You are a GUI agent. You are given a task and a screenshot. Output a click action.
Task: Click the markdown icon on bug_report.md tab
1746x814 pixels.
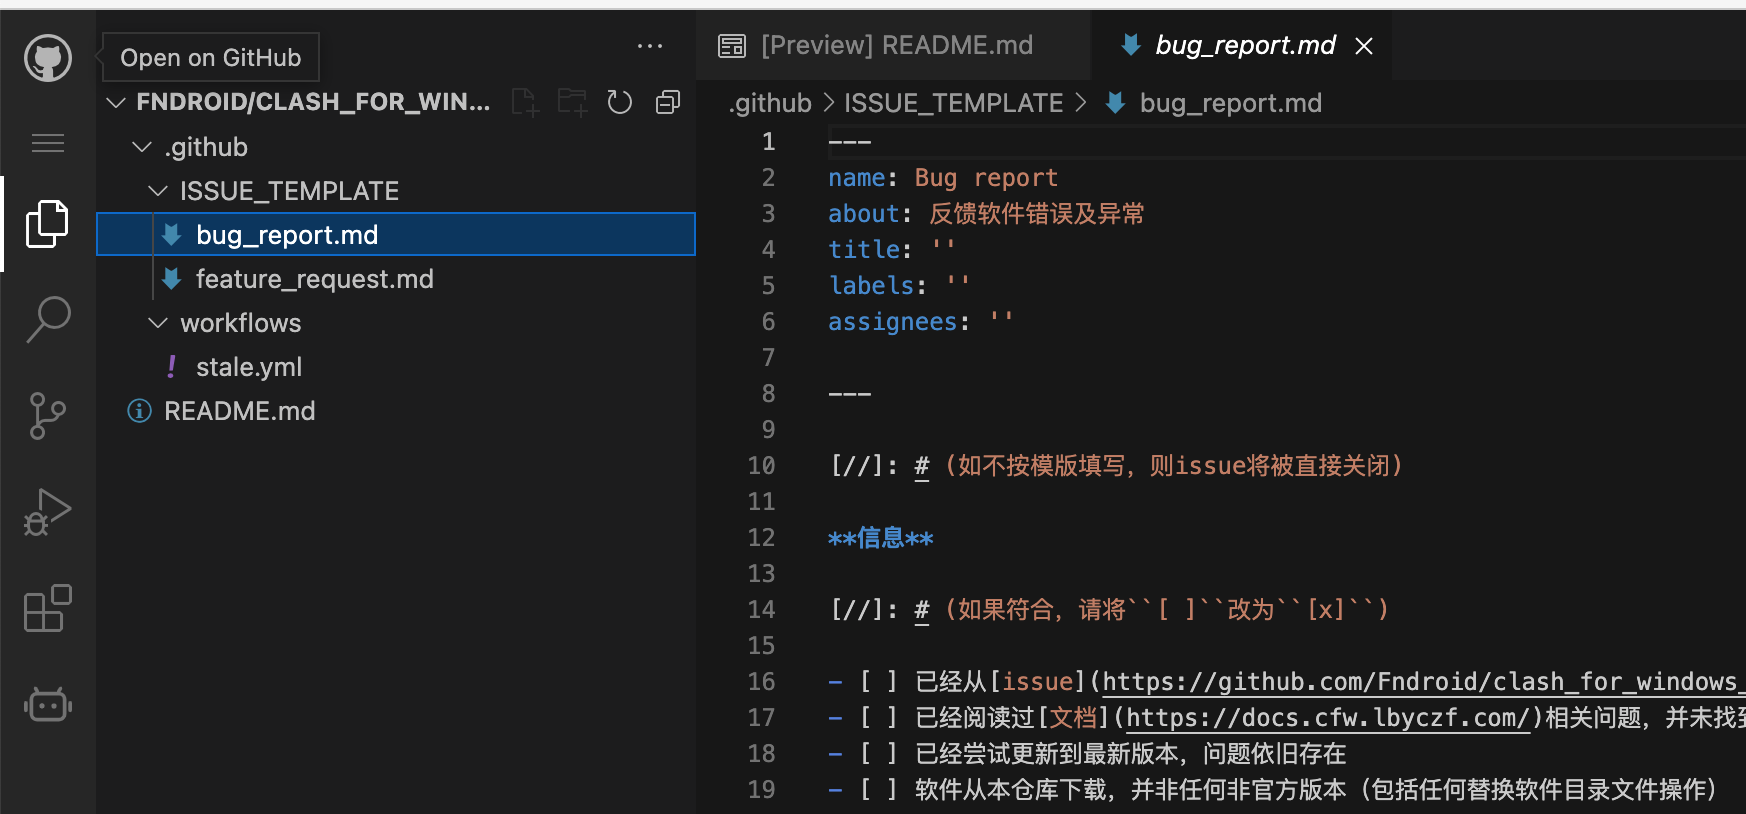[x=1131, y=45]
